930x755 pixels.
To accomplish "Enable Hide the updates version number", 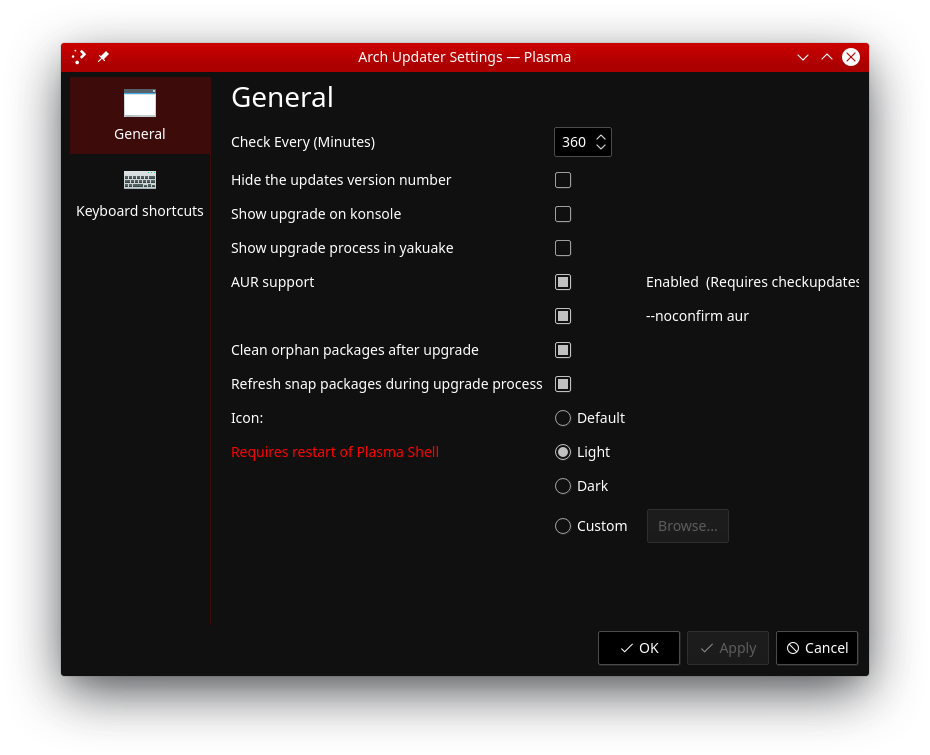I will tap(563, 180).
